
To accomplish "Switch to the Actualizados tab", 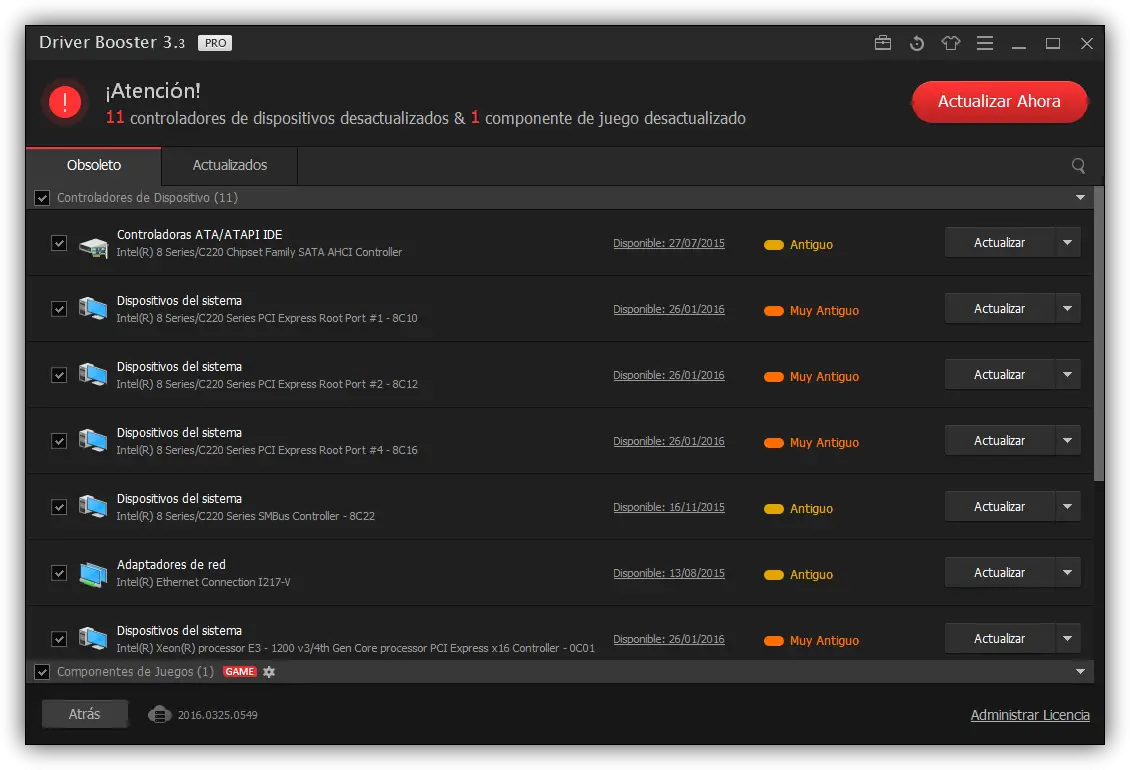I will click(x=230, y=166).
